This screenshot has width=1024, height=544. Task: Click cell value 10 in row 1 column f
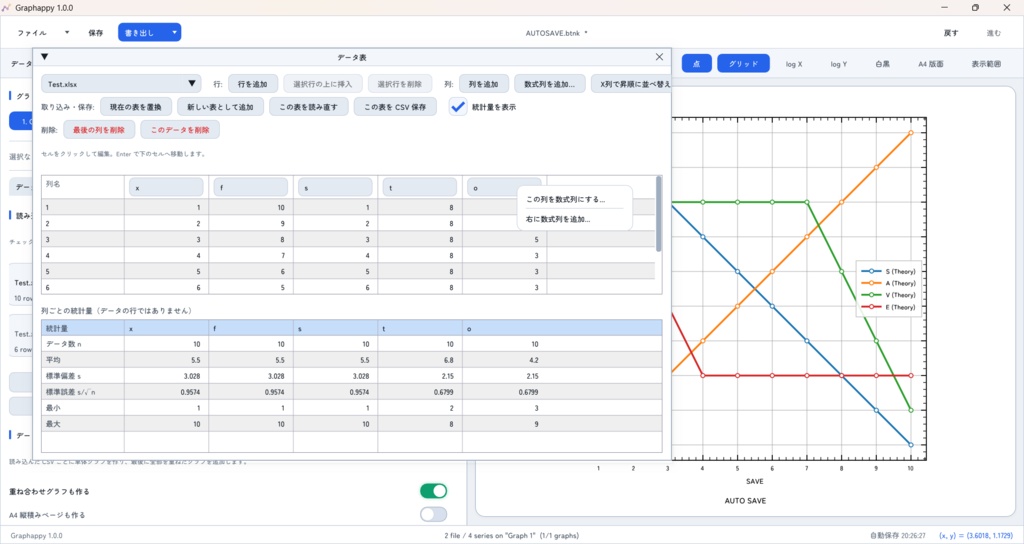251,207
